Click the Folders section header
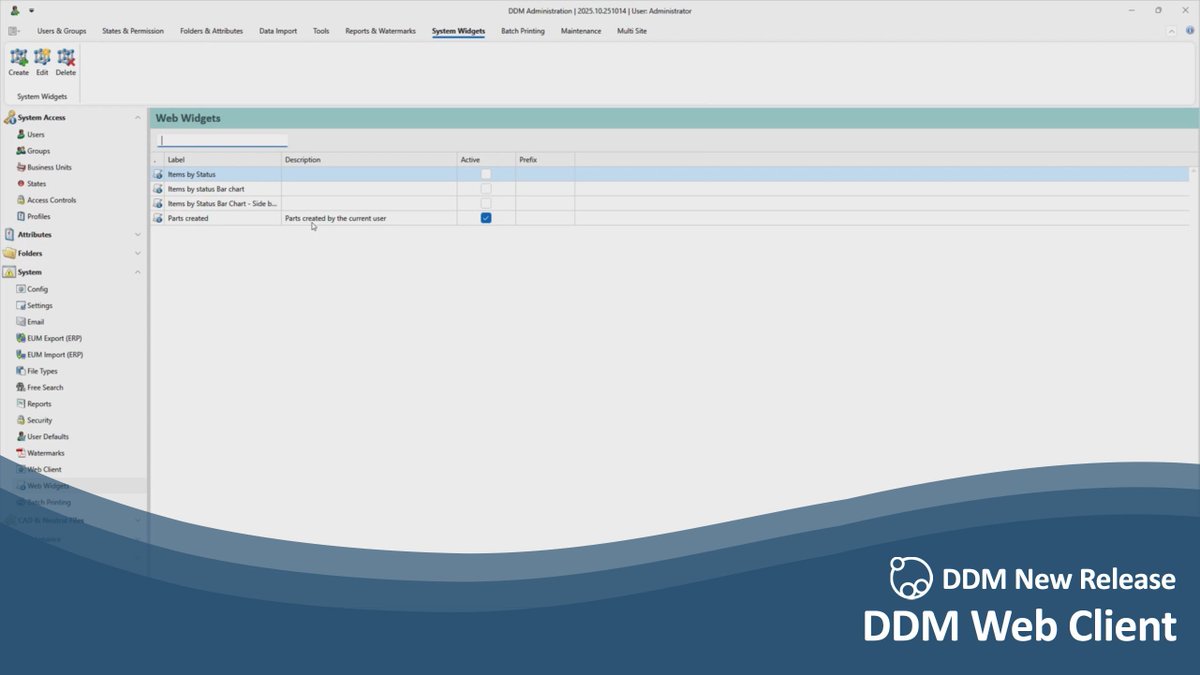 [x=74, y=253]
